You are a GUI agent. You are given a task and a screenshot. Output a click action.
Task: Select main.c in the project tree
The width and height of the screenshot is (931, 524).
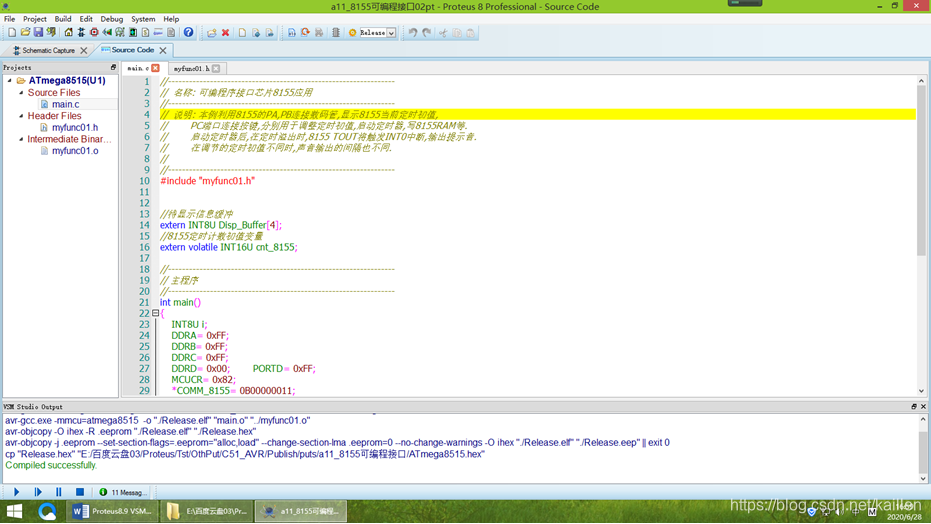pos(65,104)
